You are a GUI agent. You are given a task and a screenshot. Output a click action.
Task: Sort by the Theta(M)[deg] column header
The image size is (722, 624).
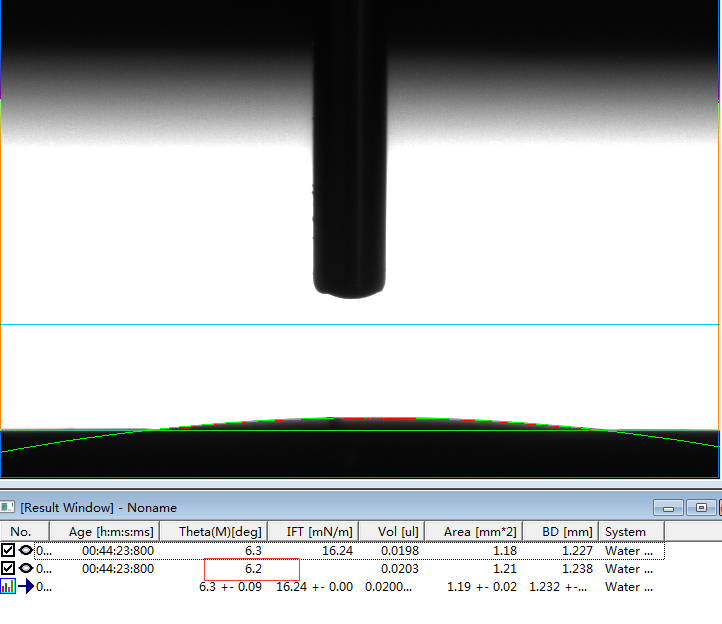[219, 532]
